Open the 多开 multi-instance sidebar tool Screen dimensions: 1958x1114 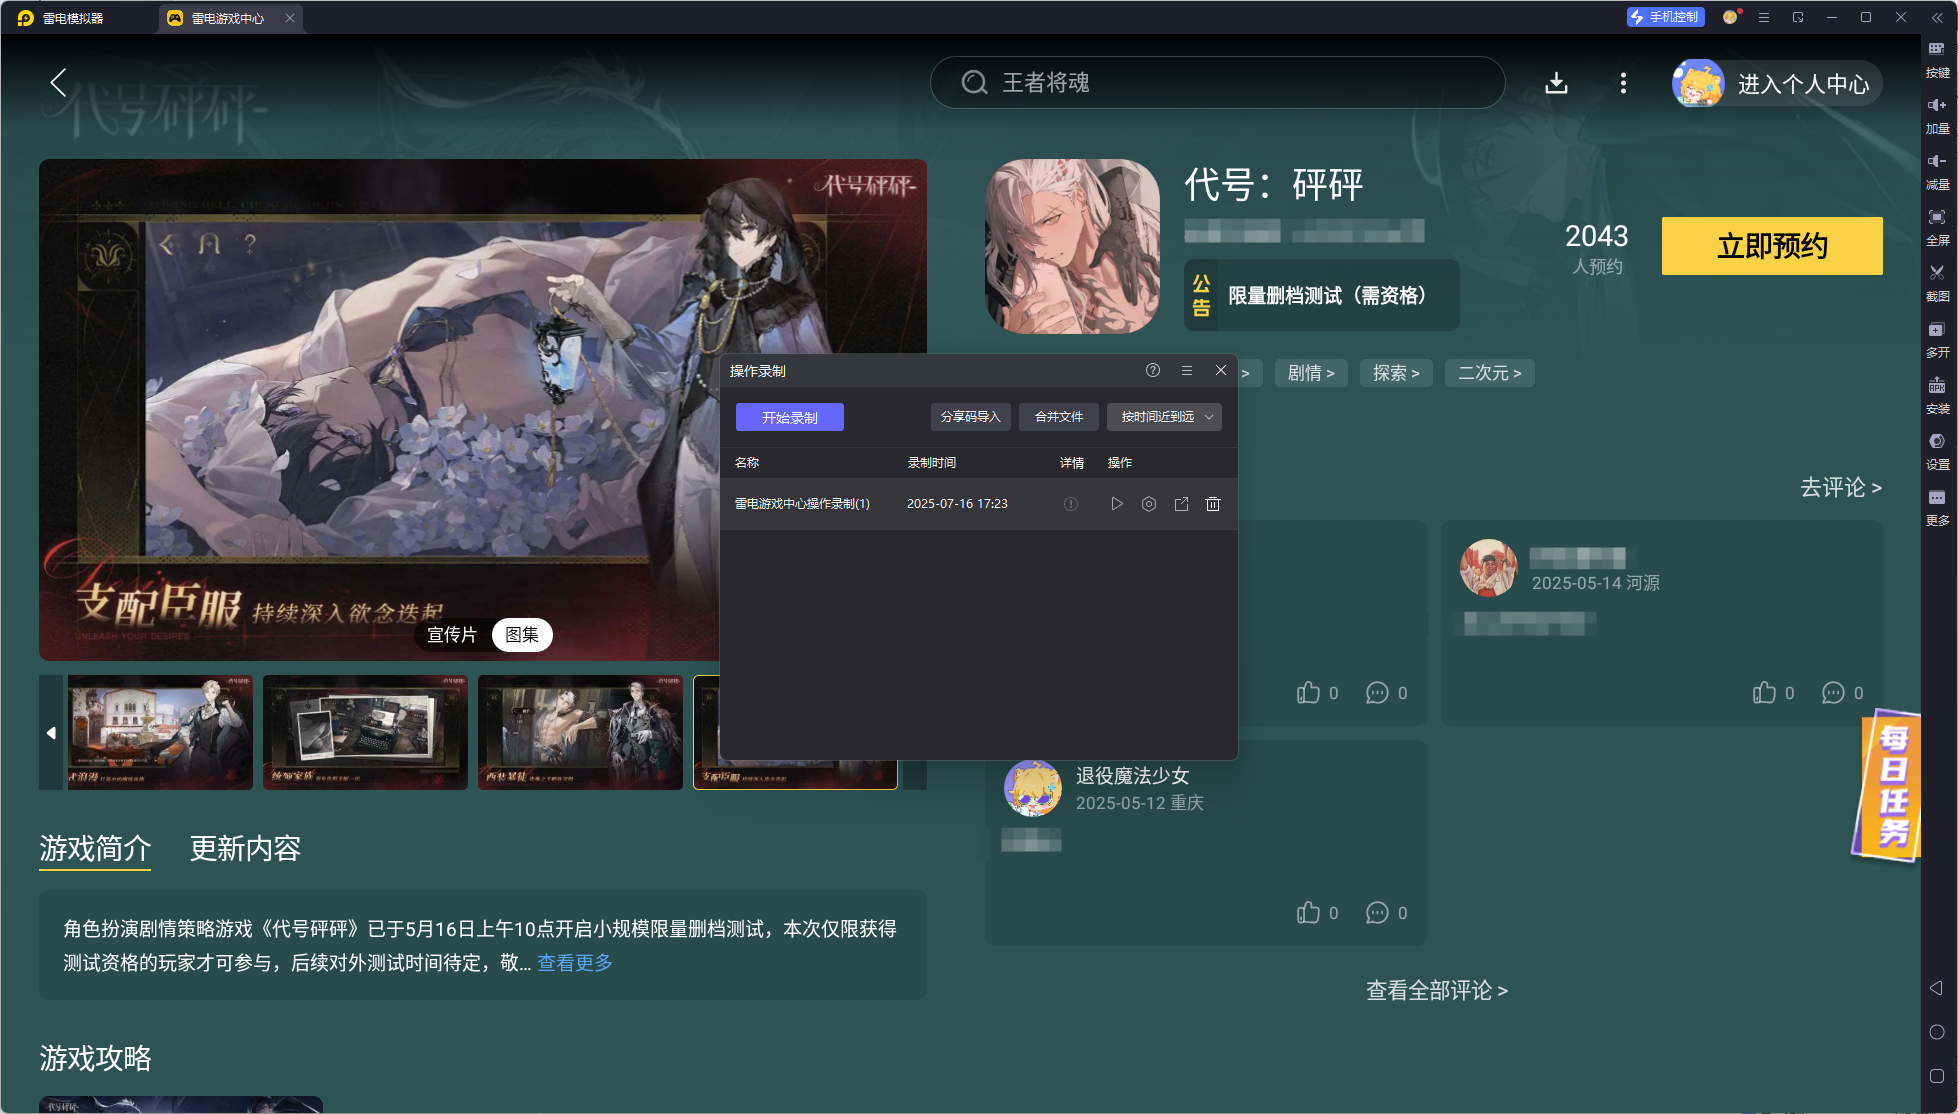point(1937,338)
